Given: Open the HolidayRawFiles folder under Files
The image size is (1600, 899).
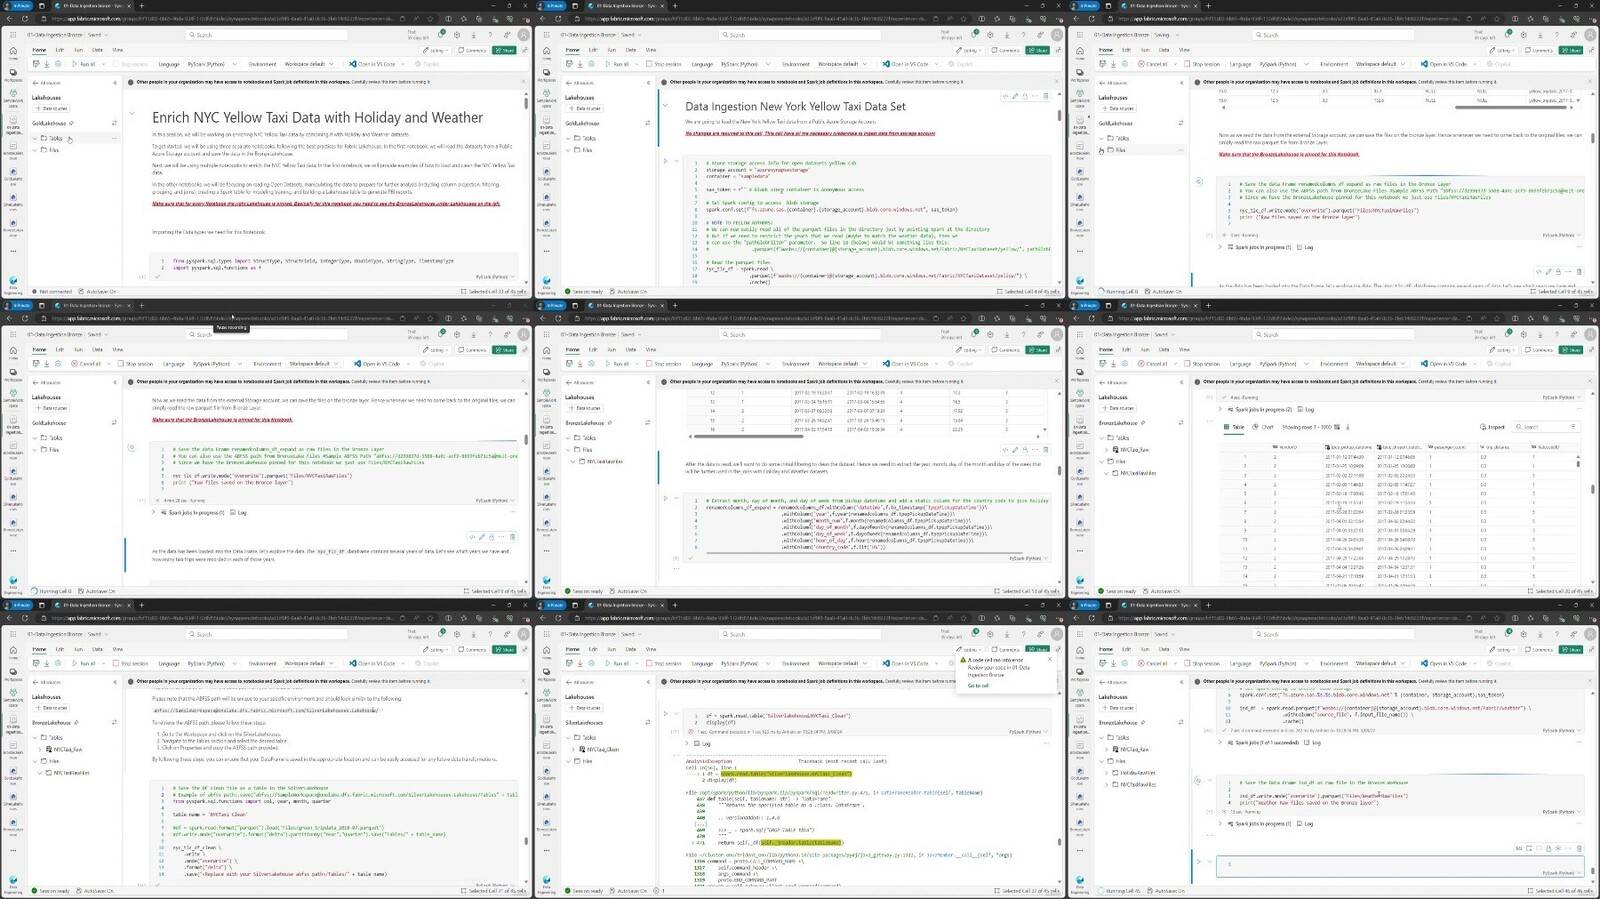Looking at the screenshot, I should coord(1137,773).
